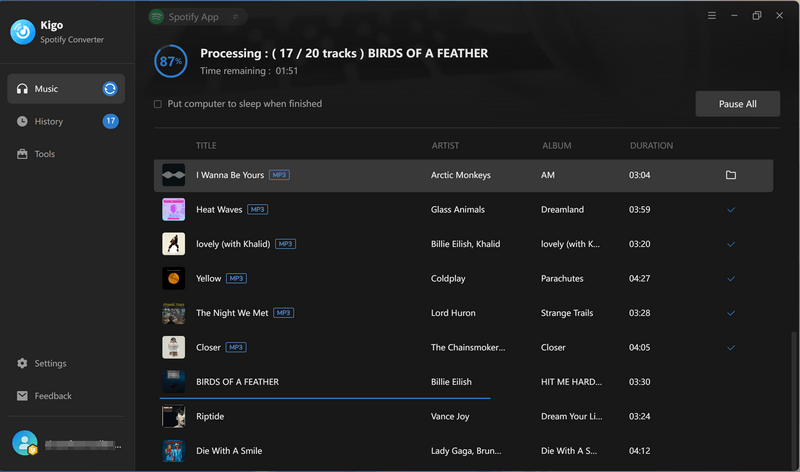Click the Yellow album cover
800x472 pixels.
(173, 279)
